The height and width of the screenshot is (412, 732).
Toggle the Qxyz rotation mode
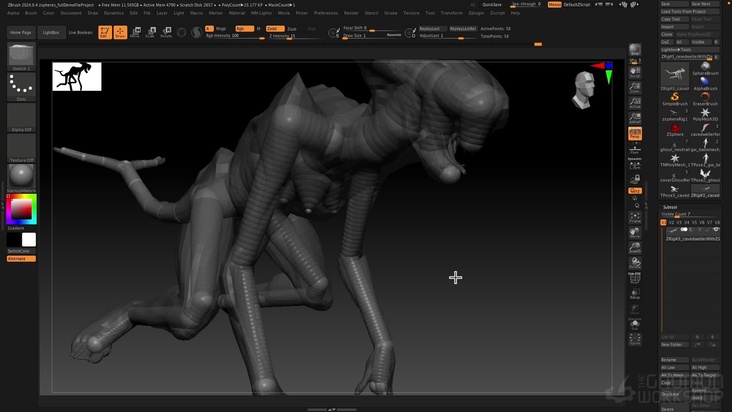635,191
